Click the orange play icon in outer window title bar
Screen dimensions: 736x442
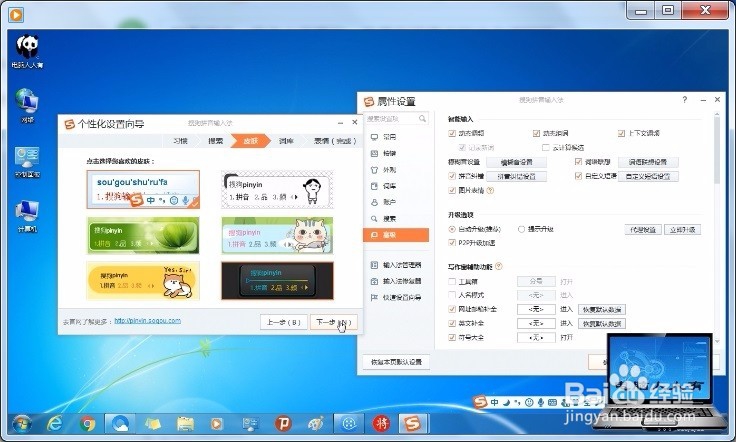pos(16,15)
